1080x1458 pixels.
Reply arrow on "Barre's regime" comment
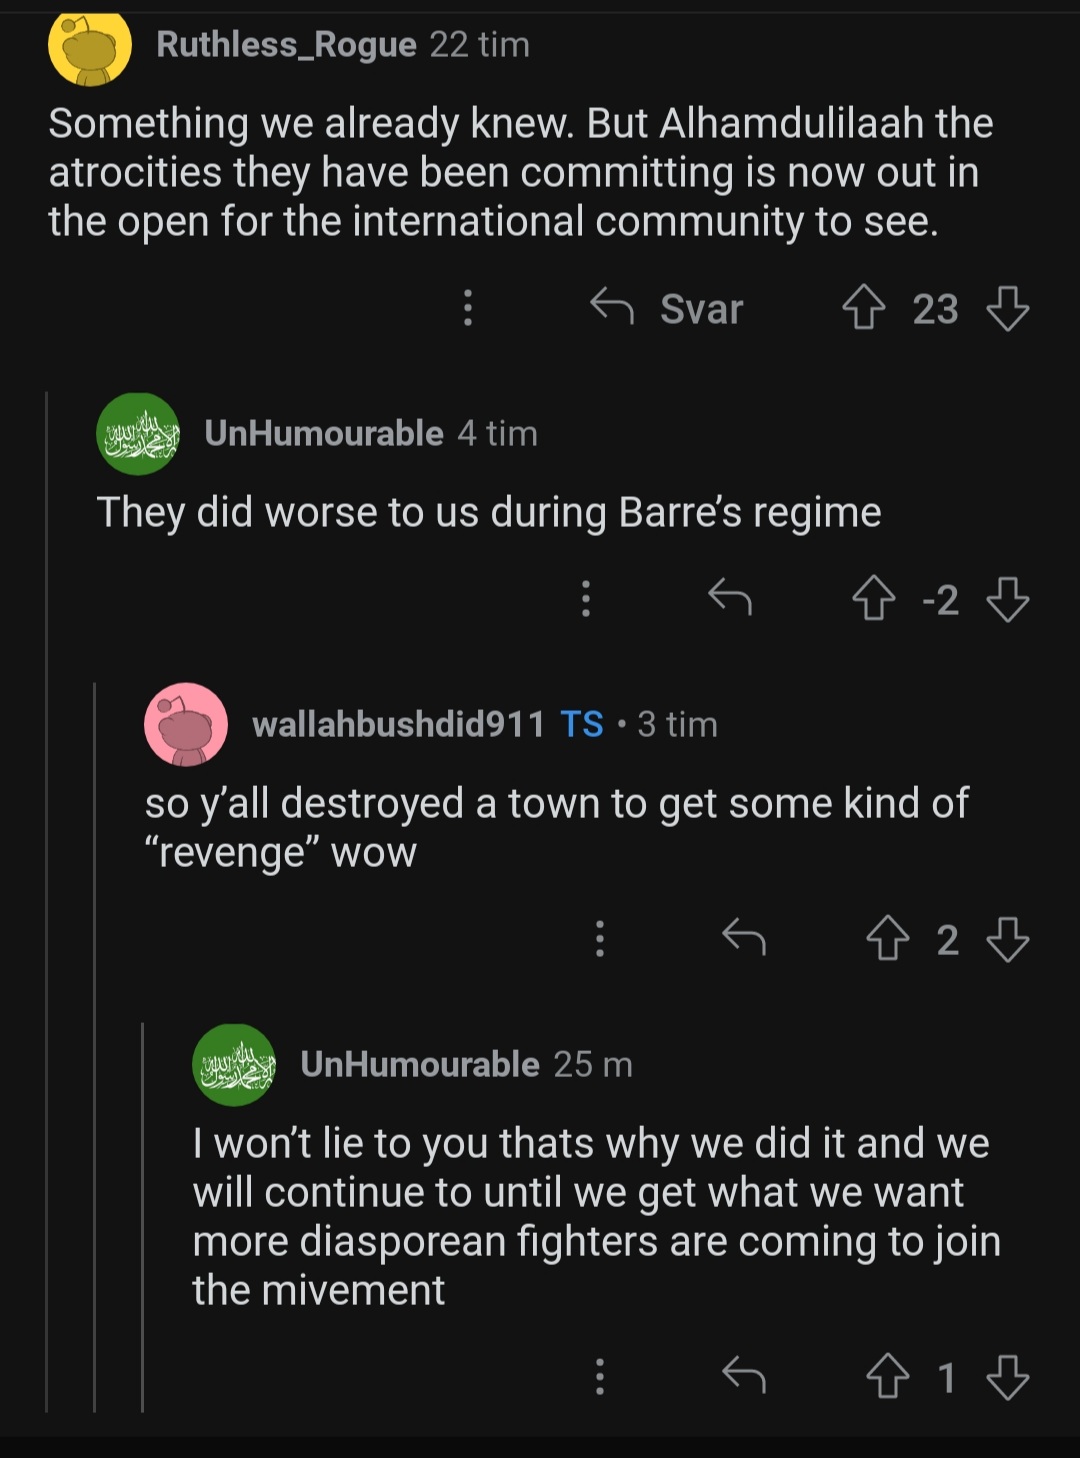point(730,599)
